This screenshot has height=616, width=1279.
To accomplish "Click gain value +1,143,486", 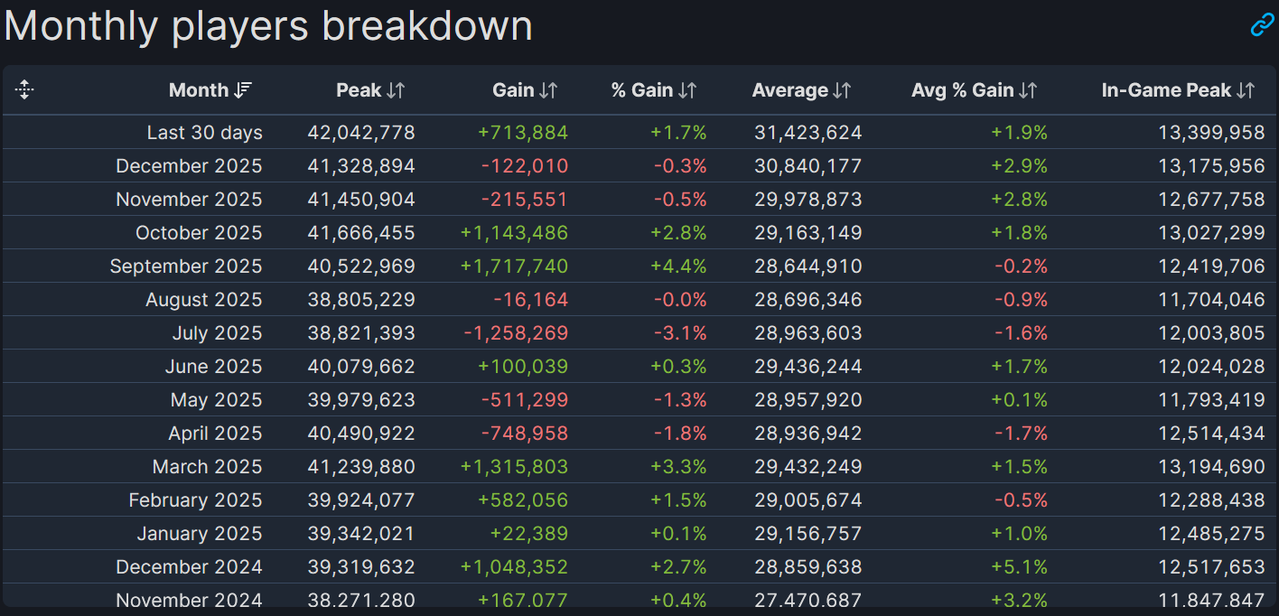I will tap(514, 233).
